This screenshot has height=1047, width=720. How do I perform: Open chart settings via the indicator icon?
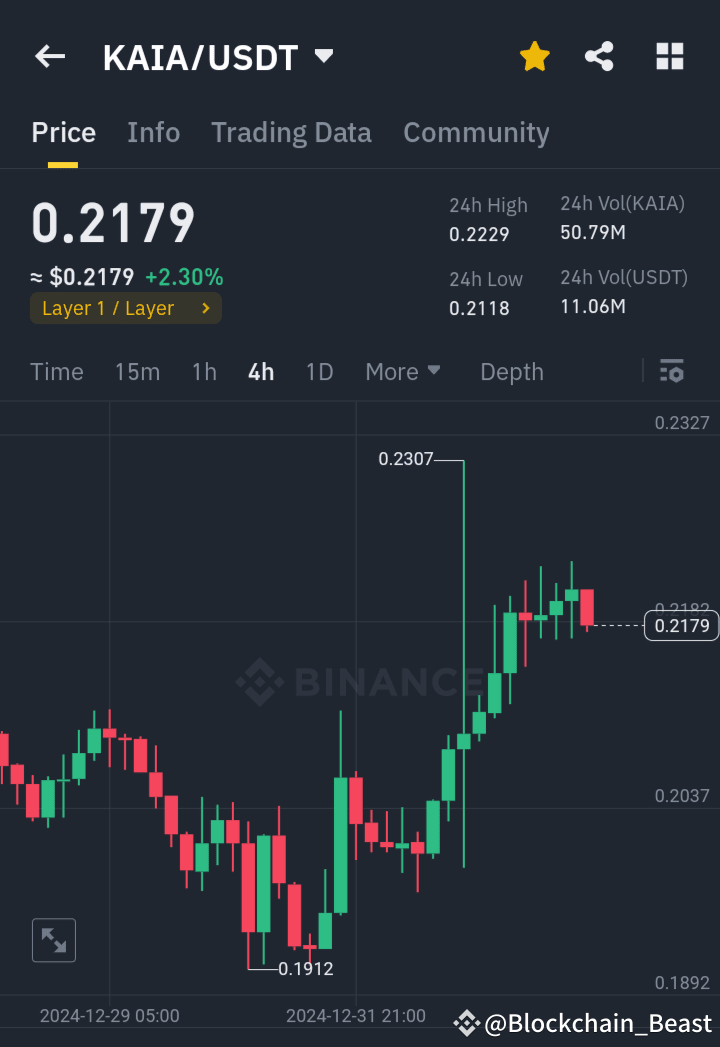click(671, 371)
